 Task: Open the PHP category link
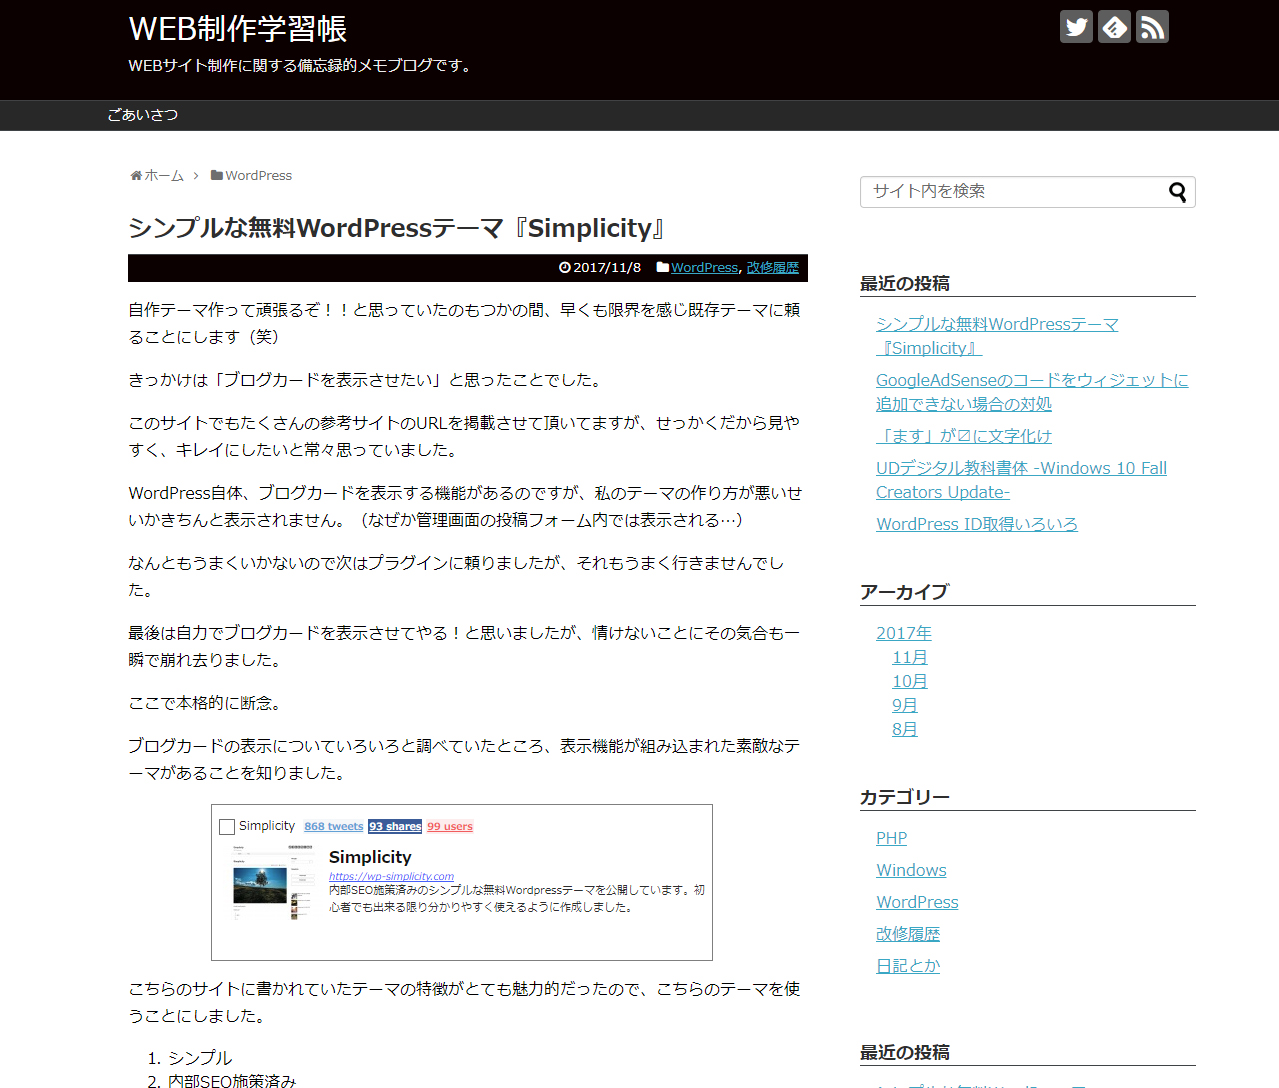(891, 838)
